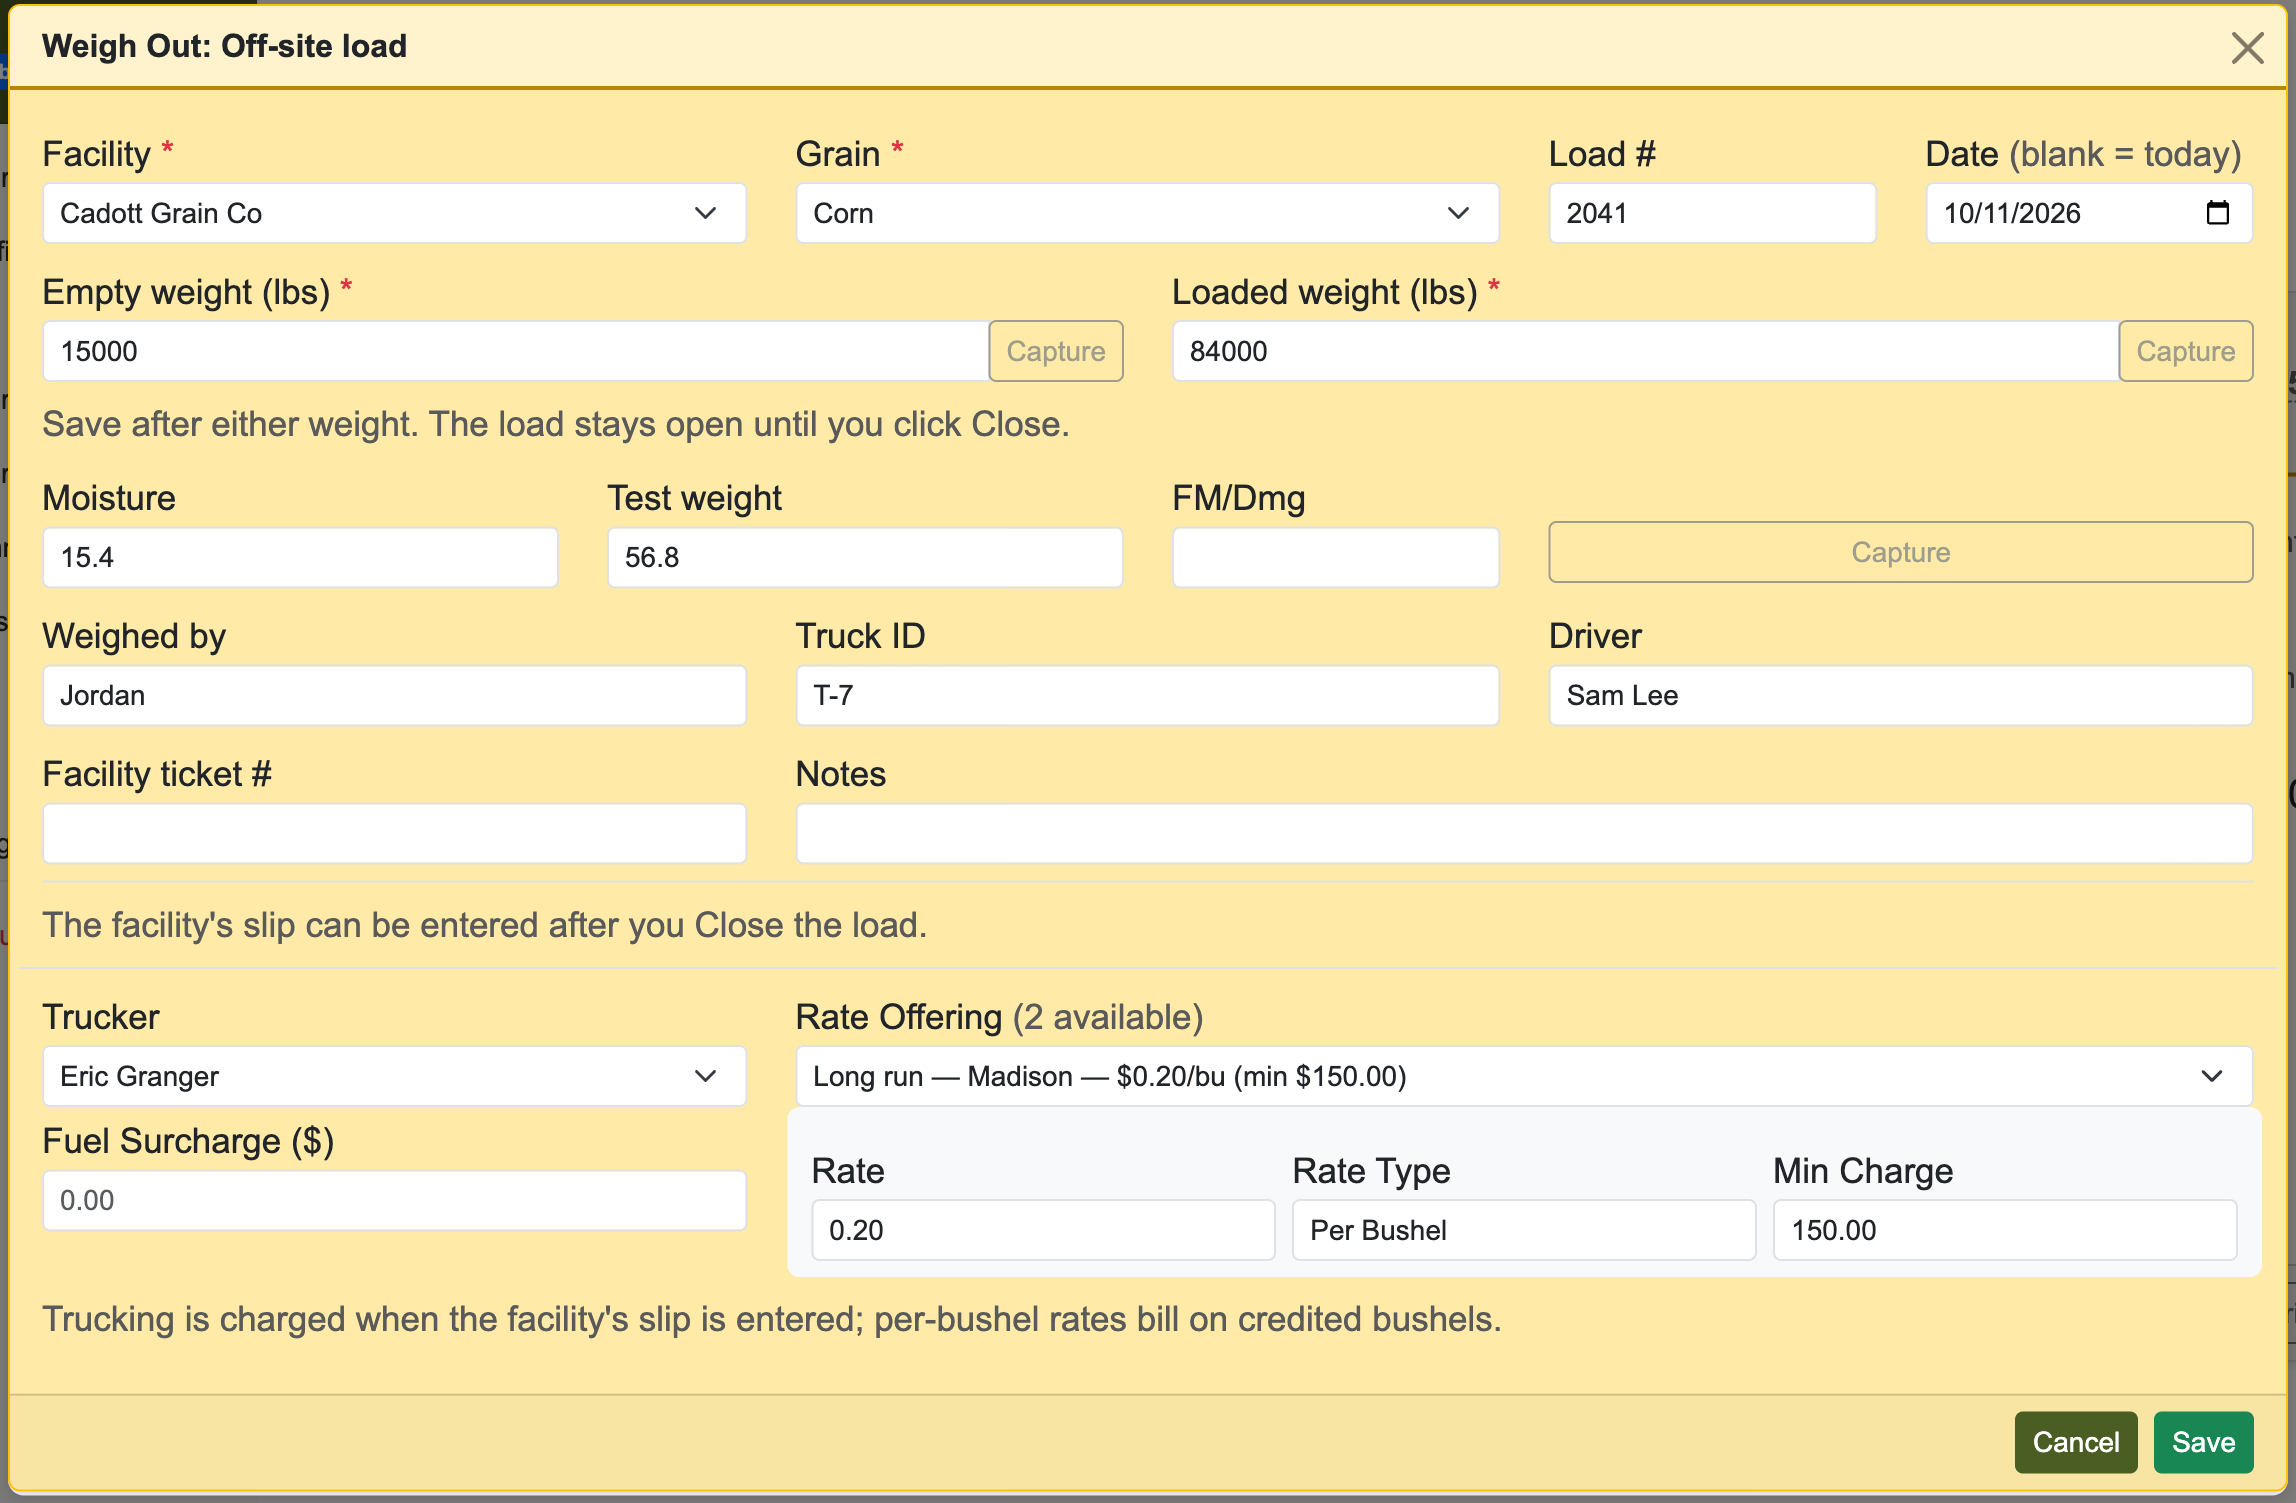The image size is (2296, 1503).
Task: Click the Notes input field
Action: 1524,833
